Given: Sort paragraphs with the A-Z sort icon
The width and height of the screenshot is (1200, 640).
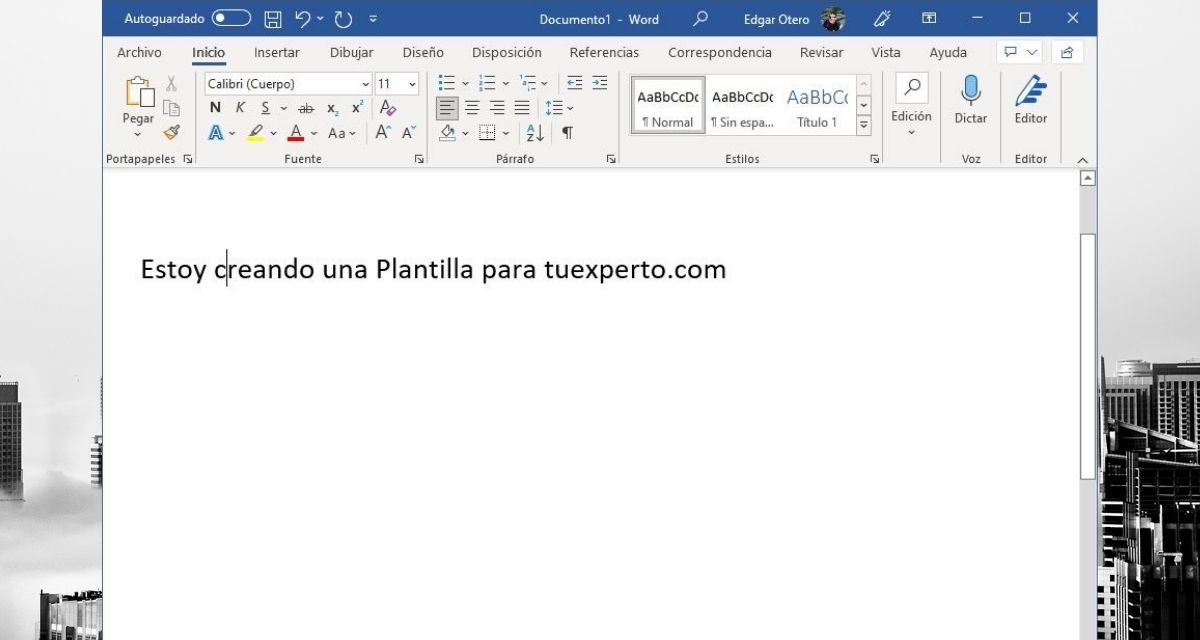Looking at the screenshot, I should click(x=535, y=133).
